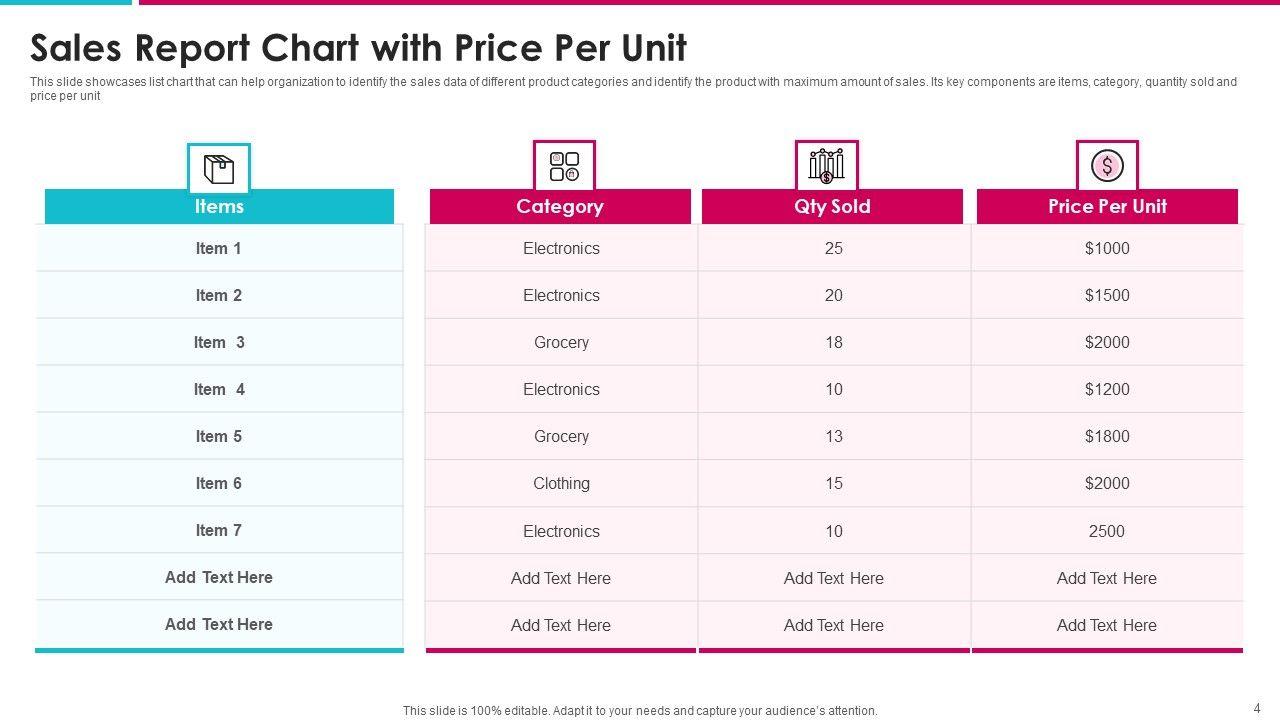Select the Item 1 row cell
The width and height of the screenshot is (1280, 720).
pos(219,248)
